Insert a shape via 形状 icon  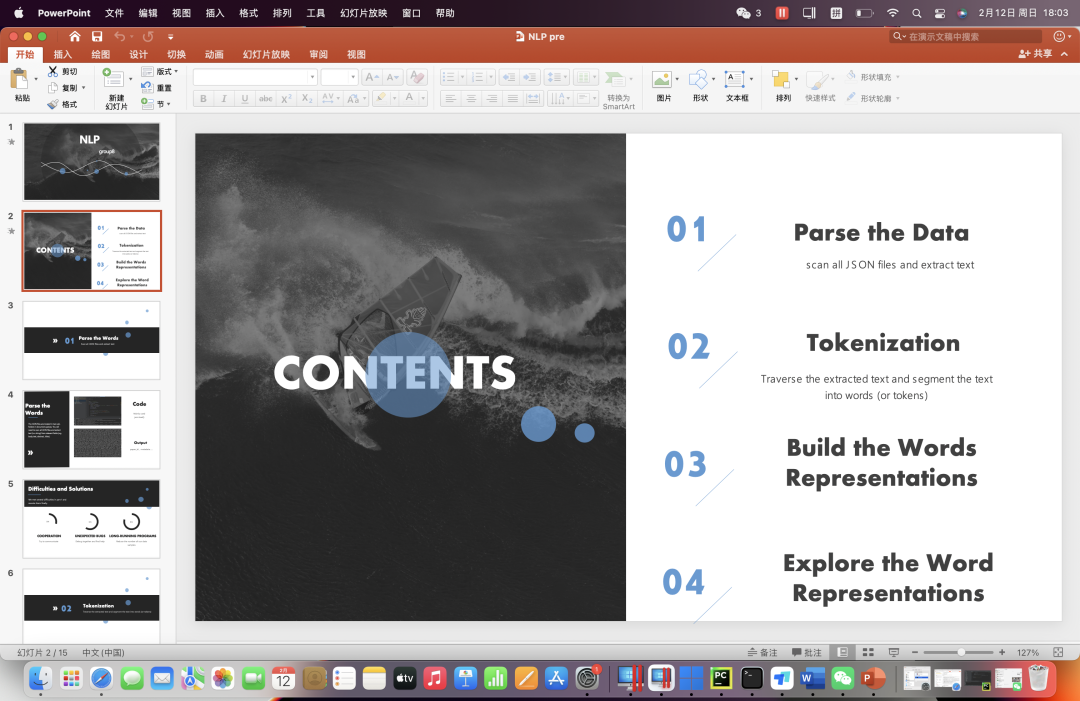click(x=700, y=86)
